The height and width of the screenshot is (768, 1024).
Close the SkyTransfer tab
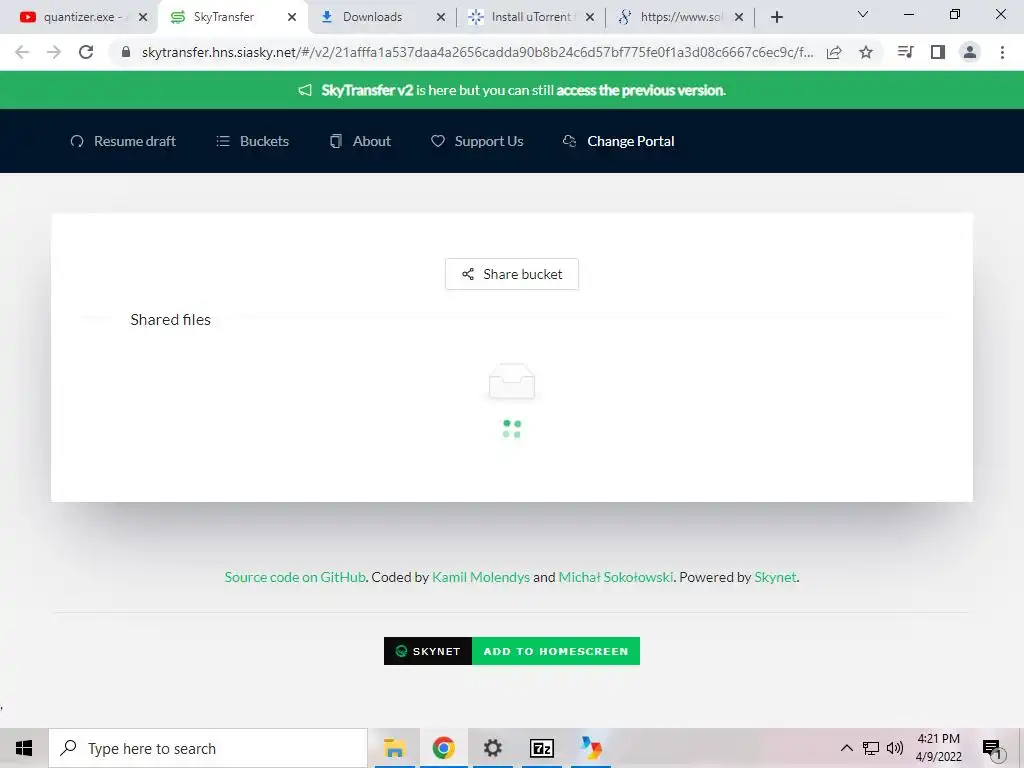point(292,17)
